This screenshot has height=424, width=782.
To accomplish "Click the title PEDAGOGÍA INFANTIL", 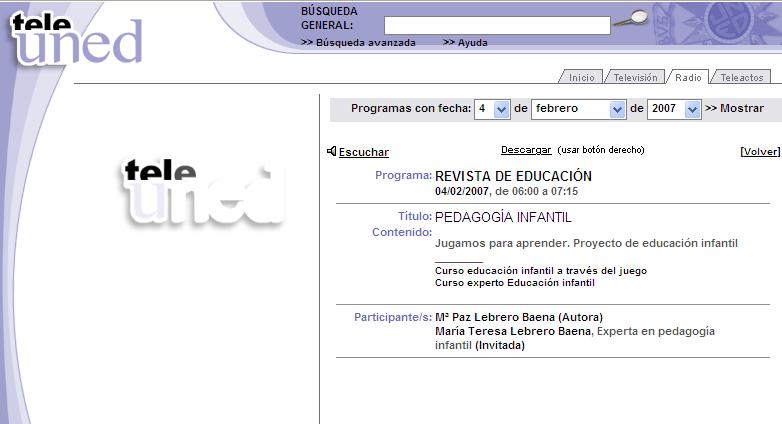I will (x=503, y=217).
